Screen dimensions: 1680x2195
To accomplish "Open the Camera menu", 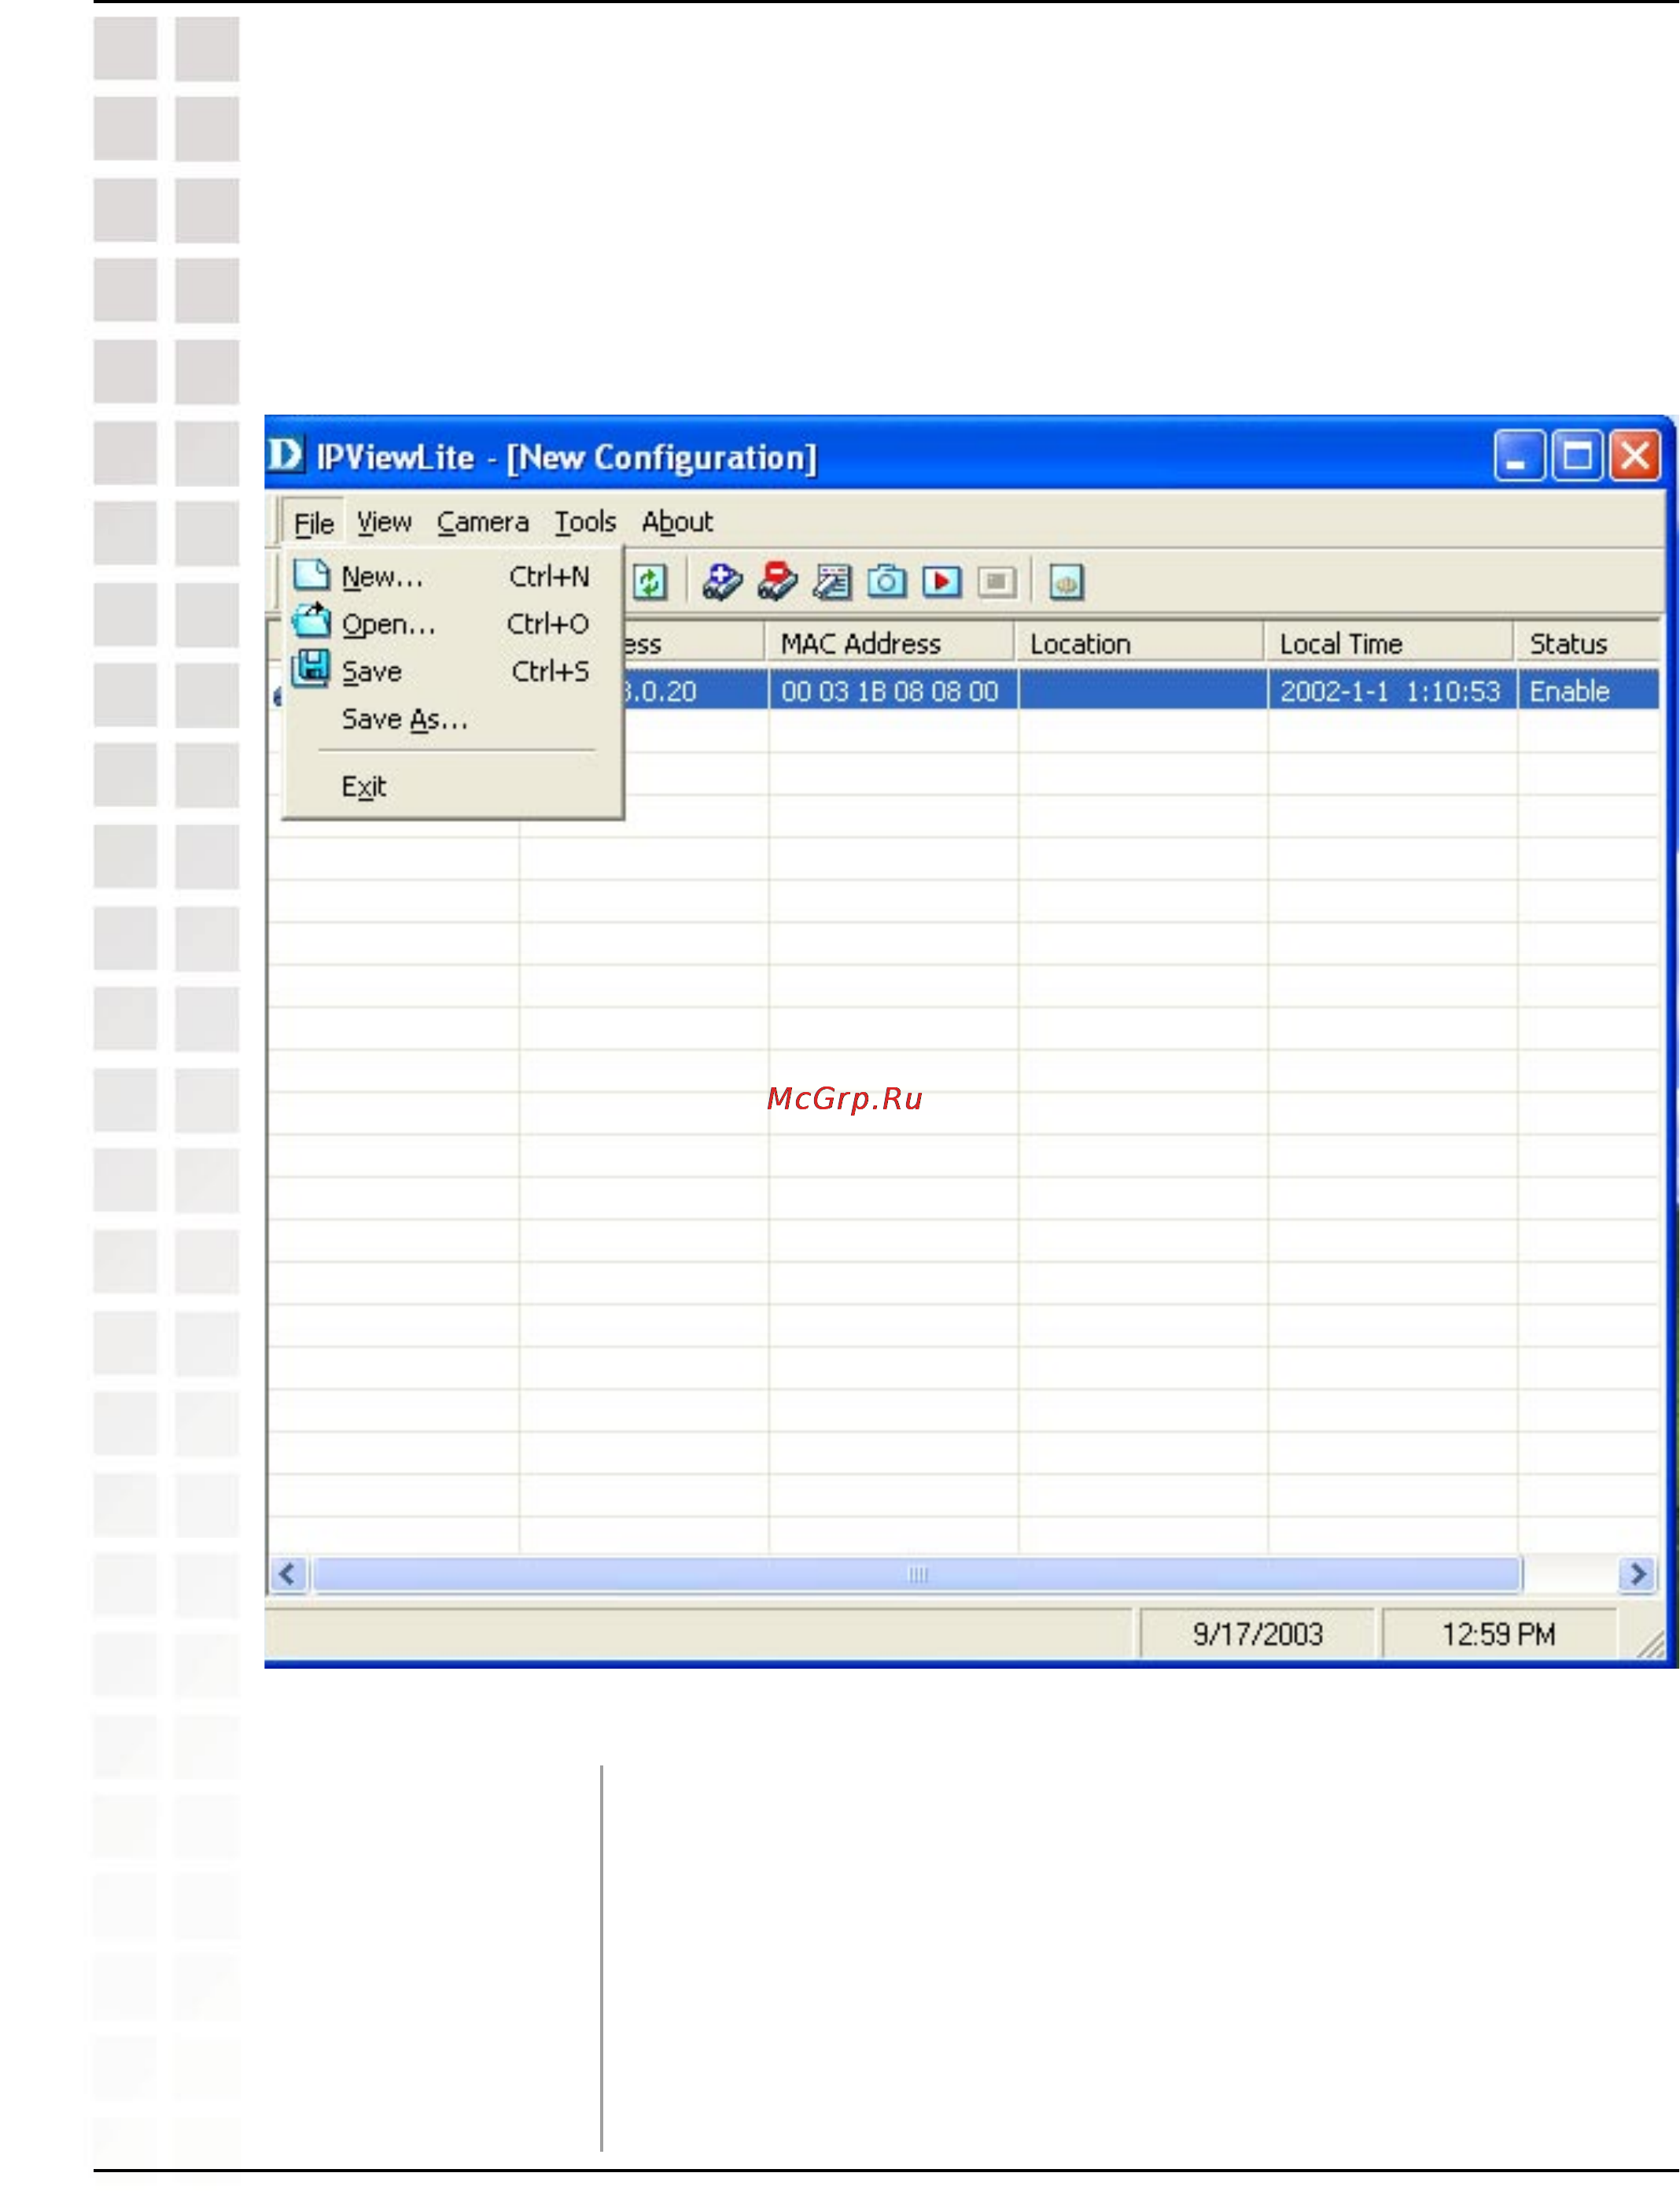I will (x=483, y=522).
